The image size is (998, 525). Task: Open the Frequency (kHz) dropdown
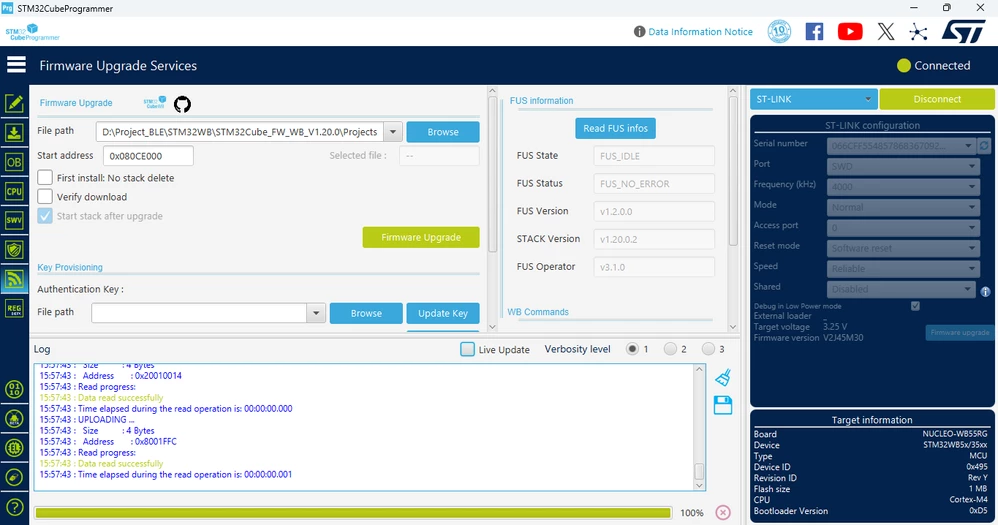pyautogui.click(x=903, y=186)
